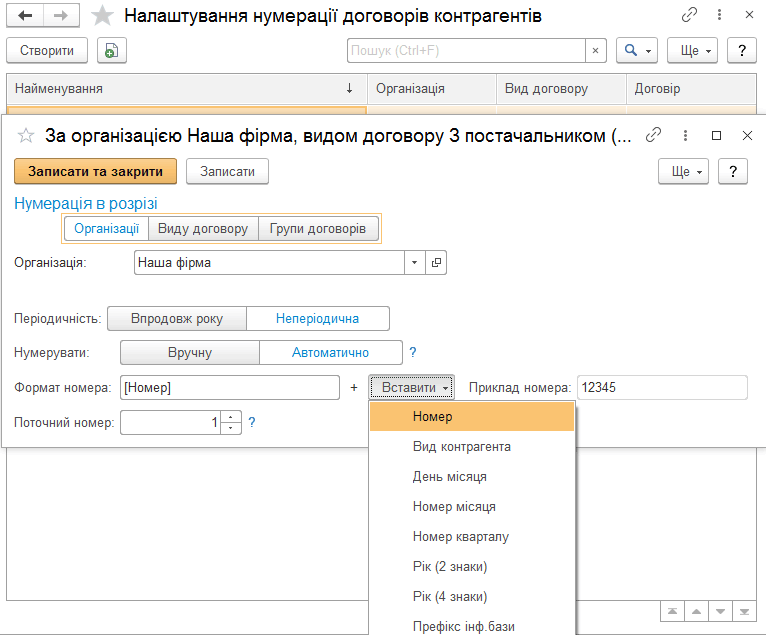
Task: Open three-dot menu in main window title
Action: 719,15
